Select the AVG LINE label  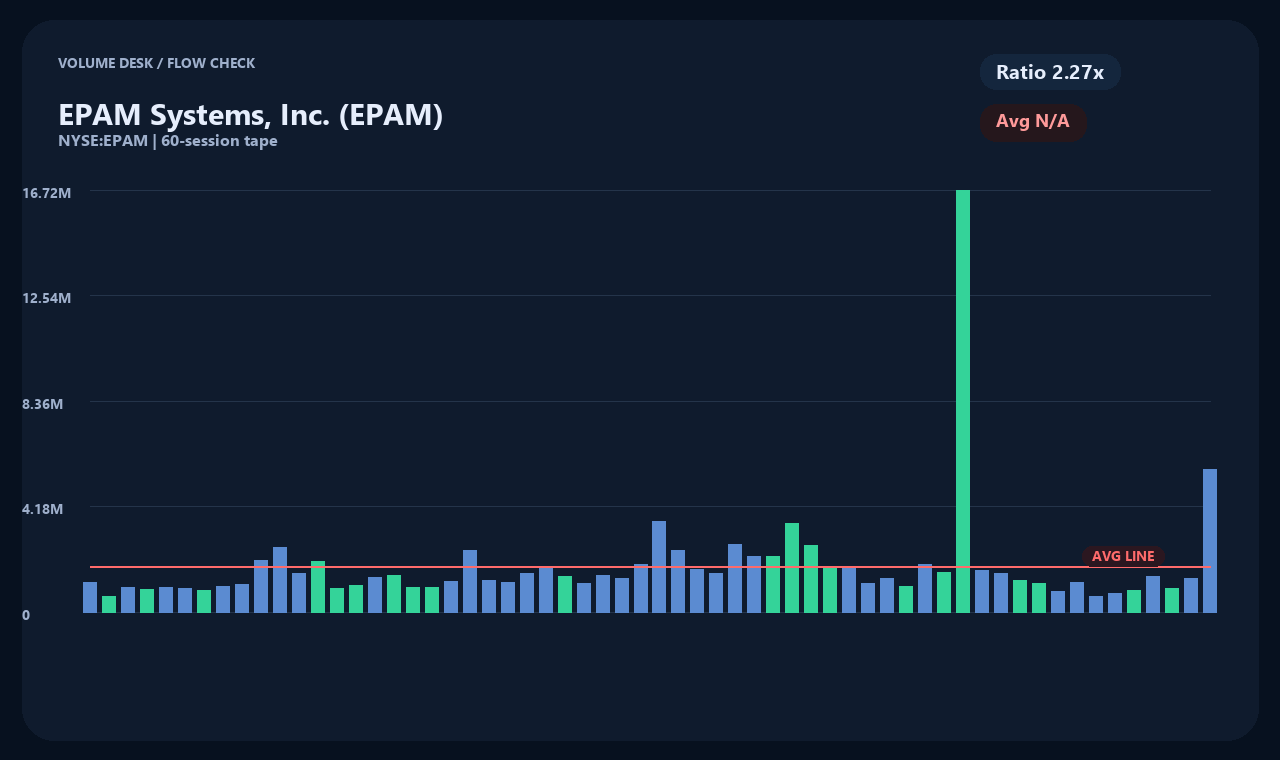click(1123, 556)
